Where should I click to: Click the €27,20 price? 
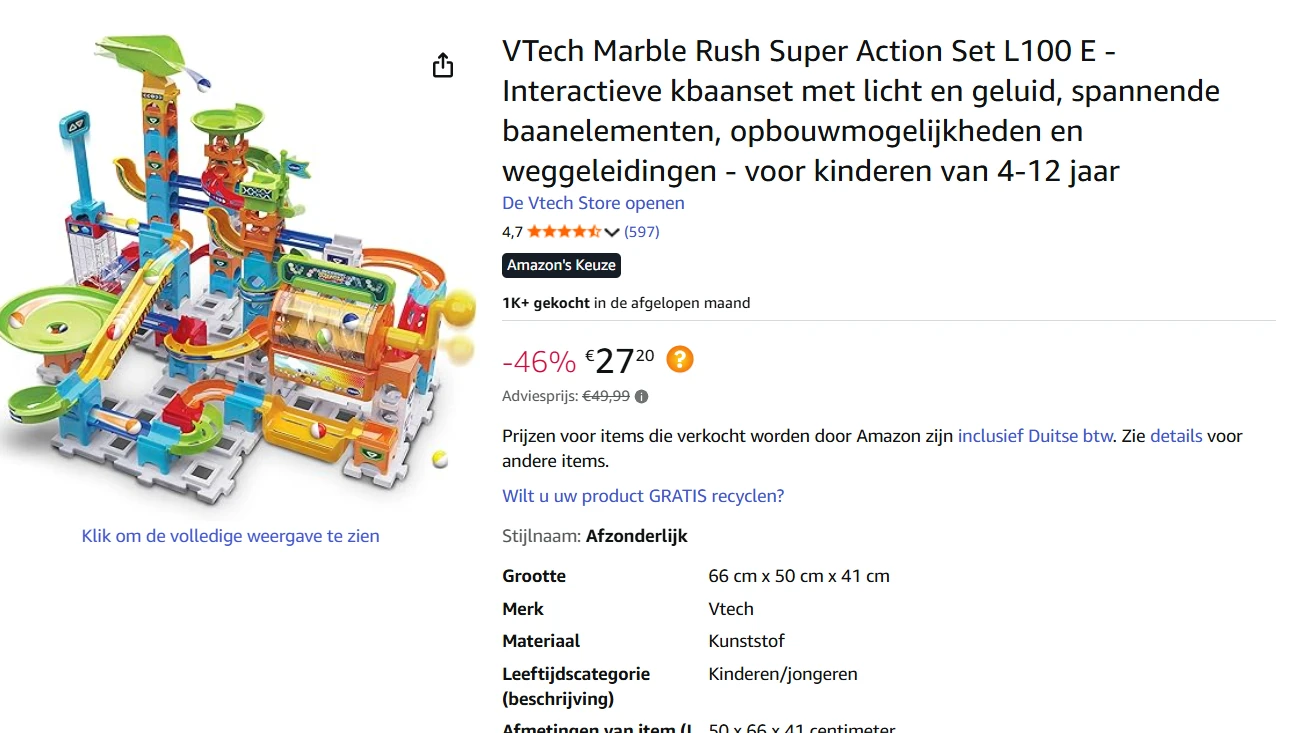click(x=620, y=360)
